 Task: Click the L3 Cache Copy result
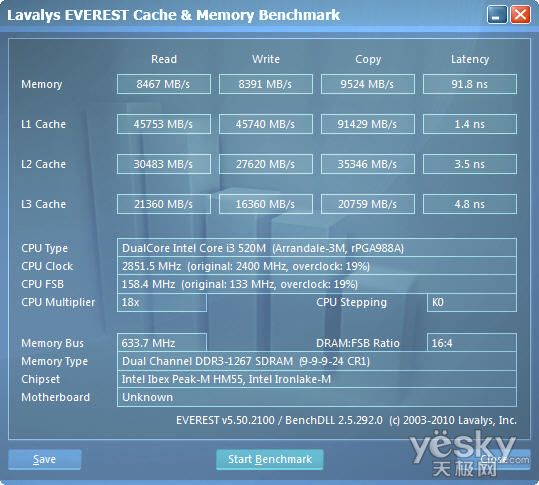pos(368,204)
